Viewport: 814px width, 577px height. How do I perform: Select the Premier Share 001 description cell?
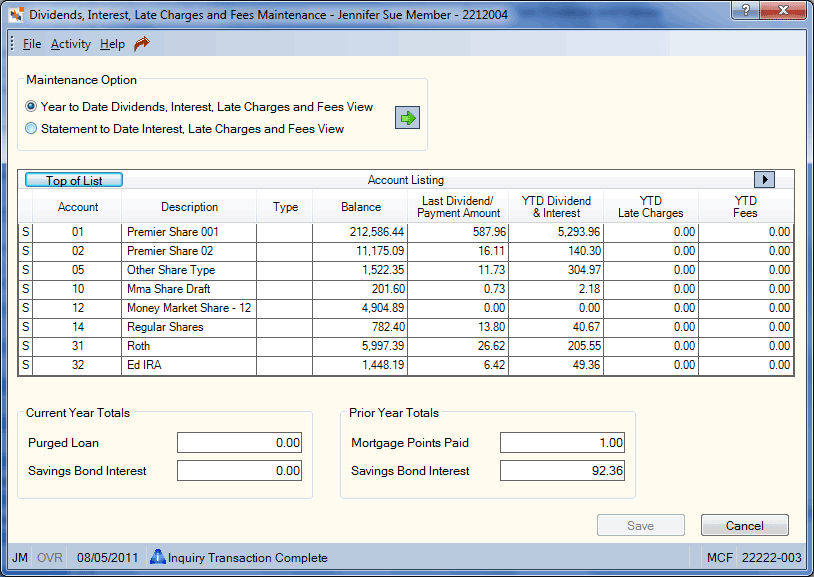click(189, 232)
